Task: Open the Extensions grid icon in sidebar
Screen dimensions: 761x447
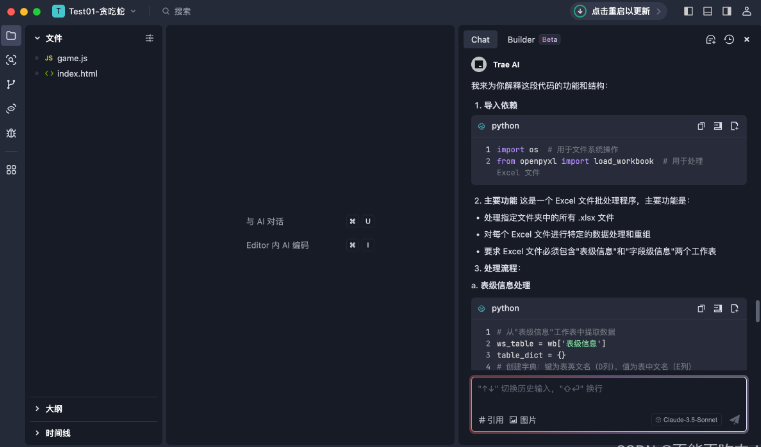Action: 11,169
